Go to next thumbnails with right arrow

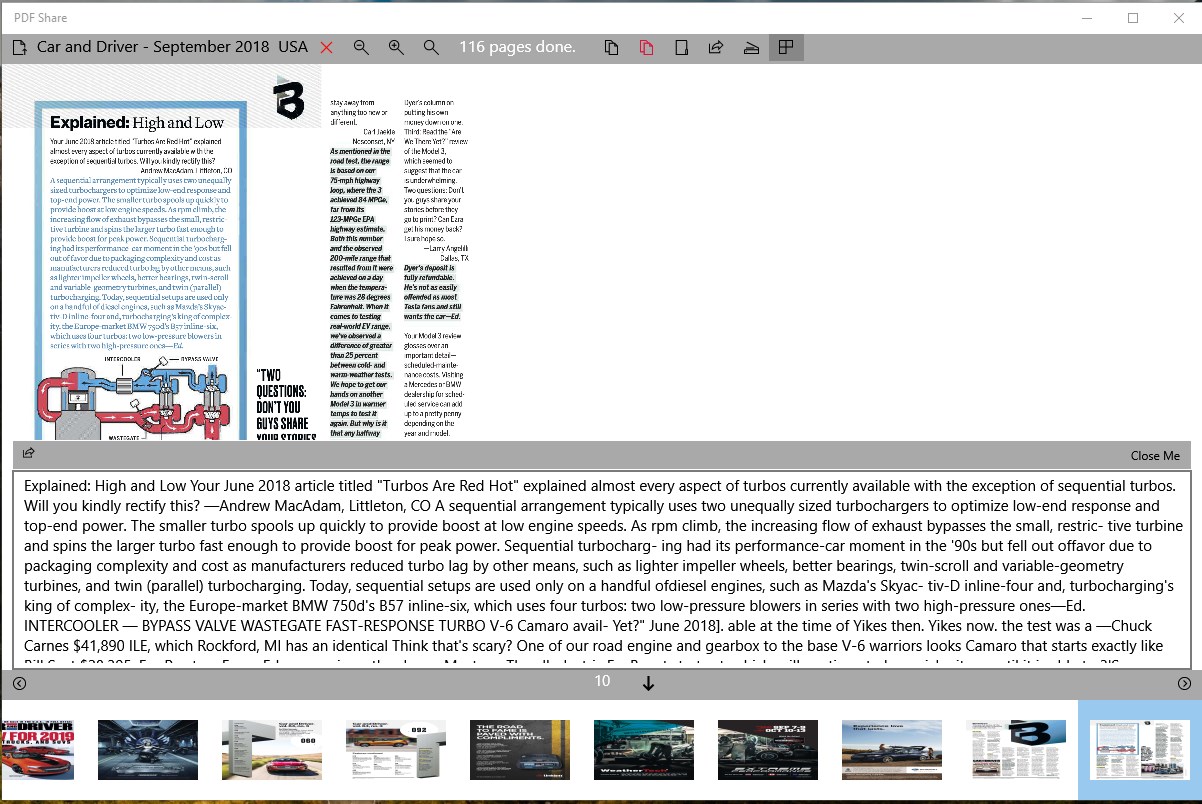pyautogui.click(x=1184, y=684)
